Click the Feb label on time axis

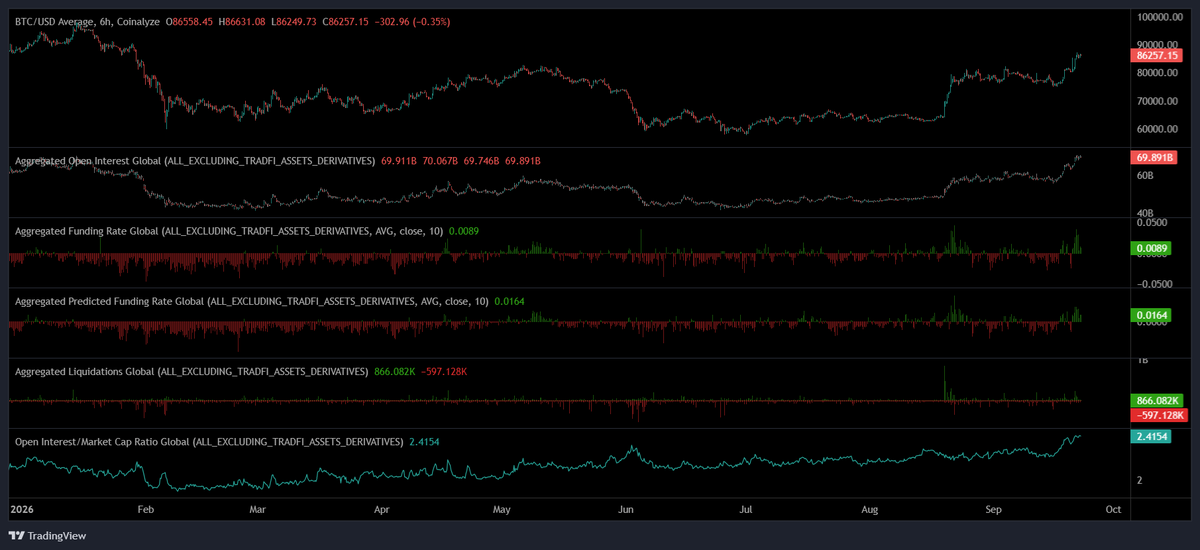click(146, 509)
